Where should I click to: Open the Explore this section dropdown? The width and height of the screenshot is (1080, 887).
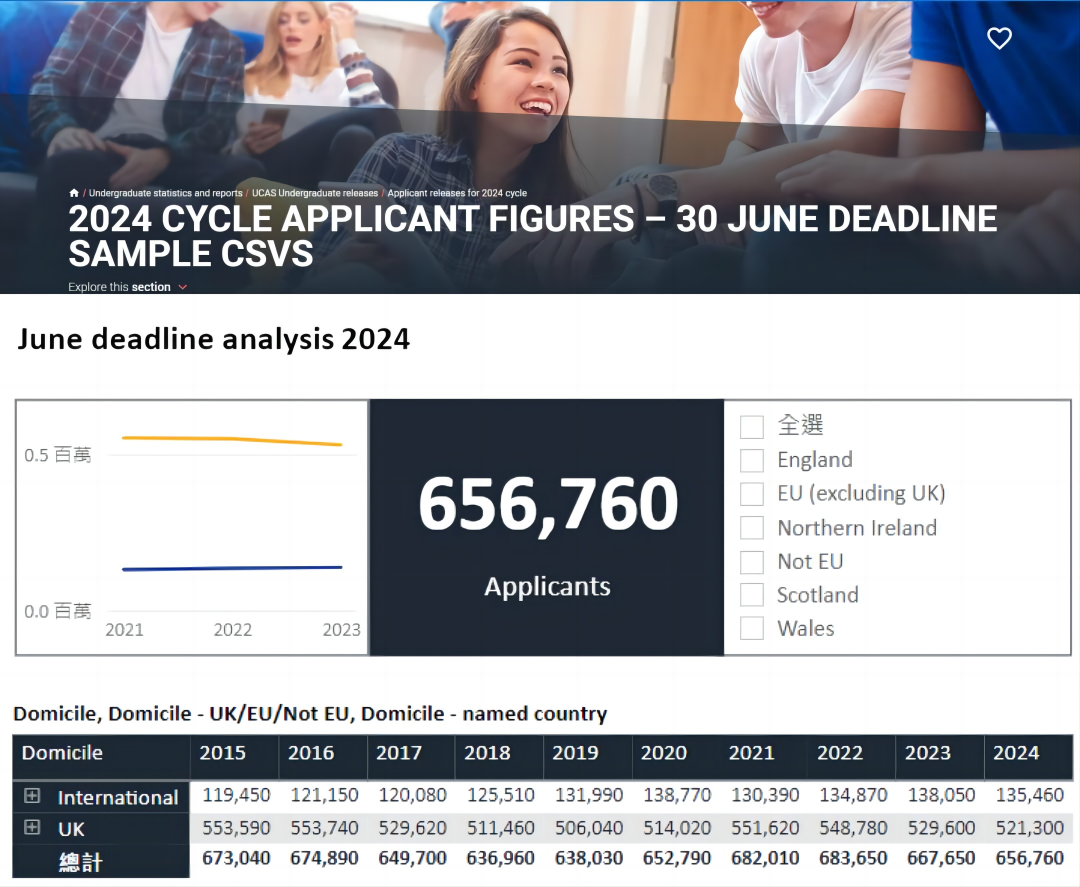click(127, 287)
